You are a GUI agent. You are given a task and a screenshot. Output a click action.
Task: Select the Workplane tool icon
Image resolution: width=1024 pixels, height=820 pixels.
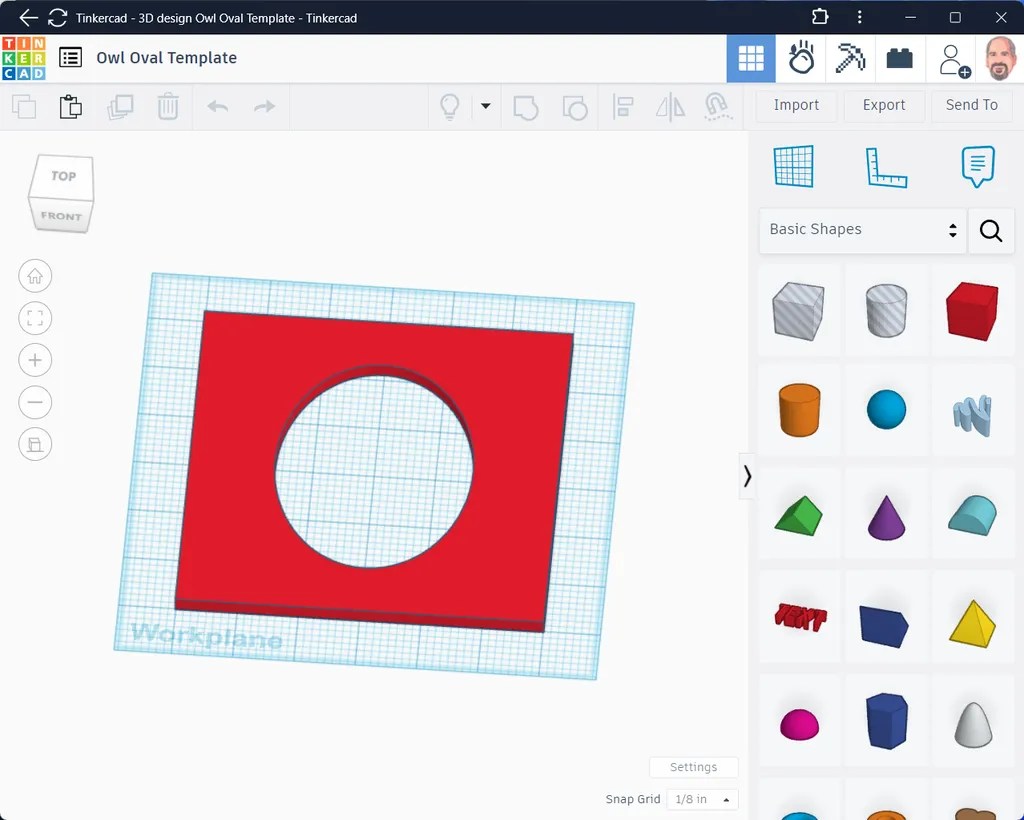793,166
